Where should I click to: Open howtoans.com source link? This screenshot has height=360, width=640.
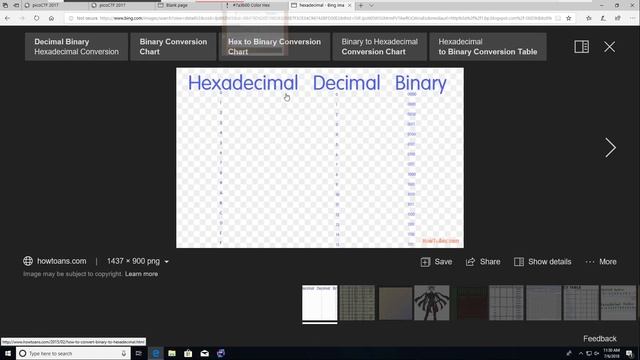coord(62,261)
